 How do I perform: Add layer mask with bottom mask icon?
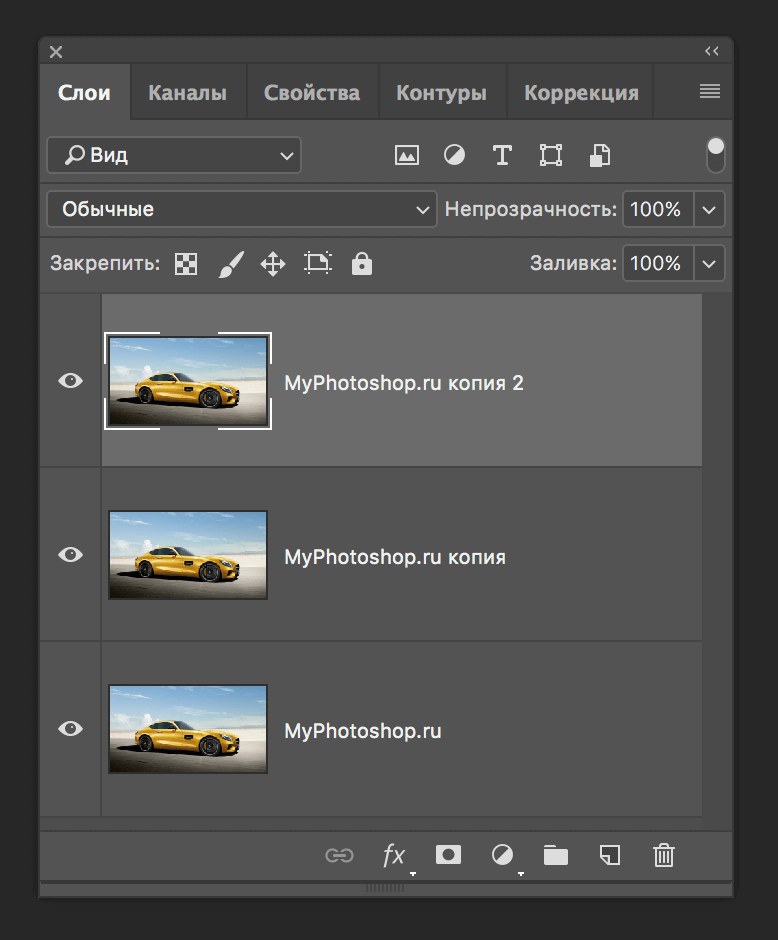[x=448, y=855]
